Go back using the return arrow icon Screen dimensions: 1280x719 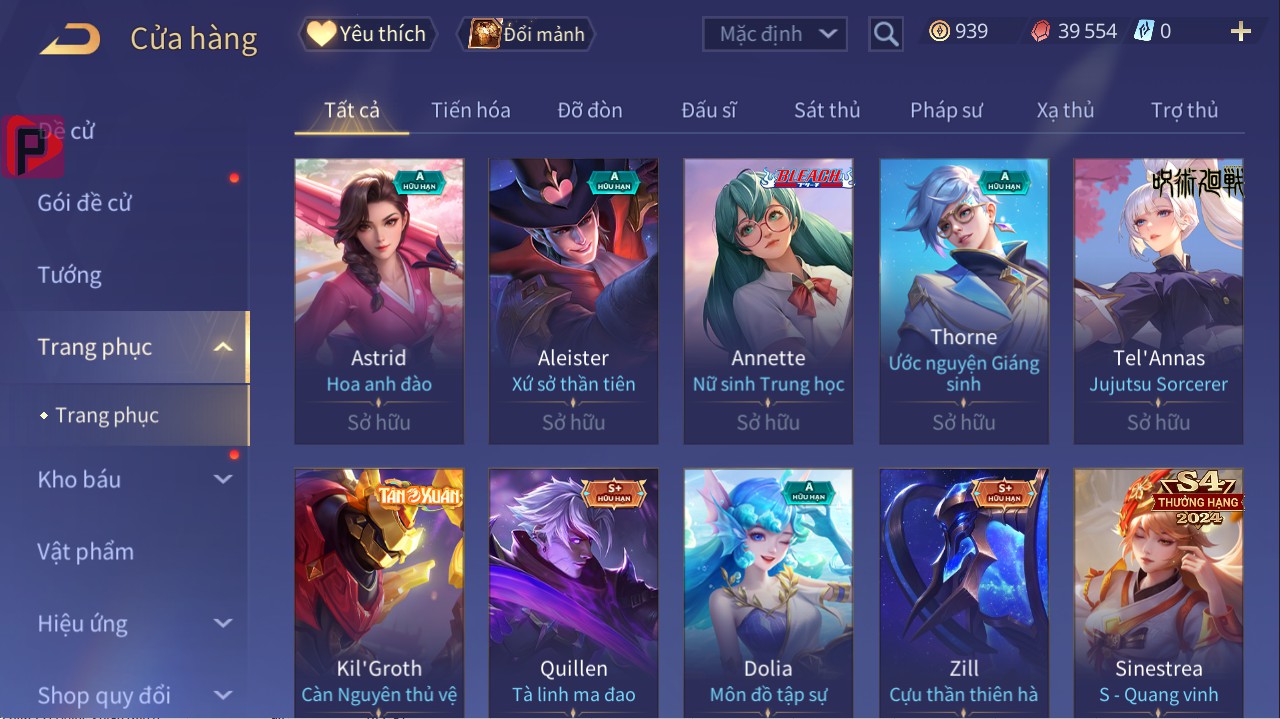tap(70, 39)
